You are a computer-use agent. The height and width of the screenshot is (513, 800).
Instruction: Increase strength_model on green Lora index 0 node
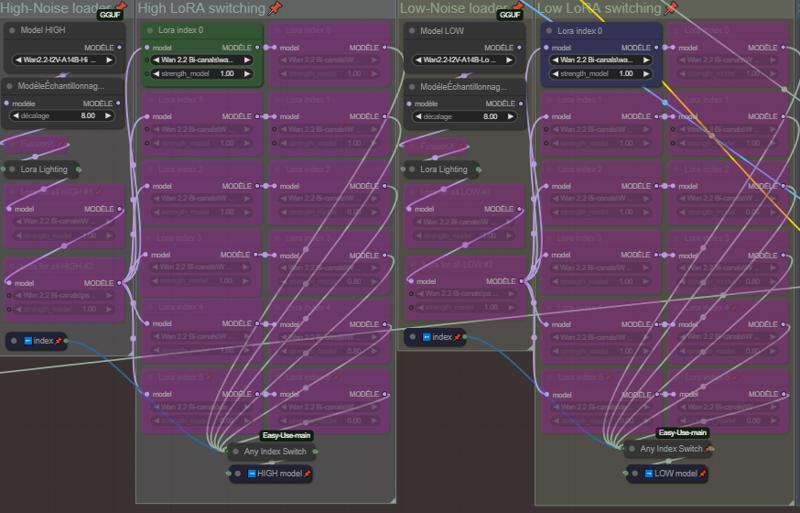[x=247, y=74]
